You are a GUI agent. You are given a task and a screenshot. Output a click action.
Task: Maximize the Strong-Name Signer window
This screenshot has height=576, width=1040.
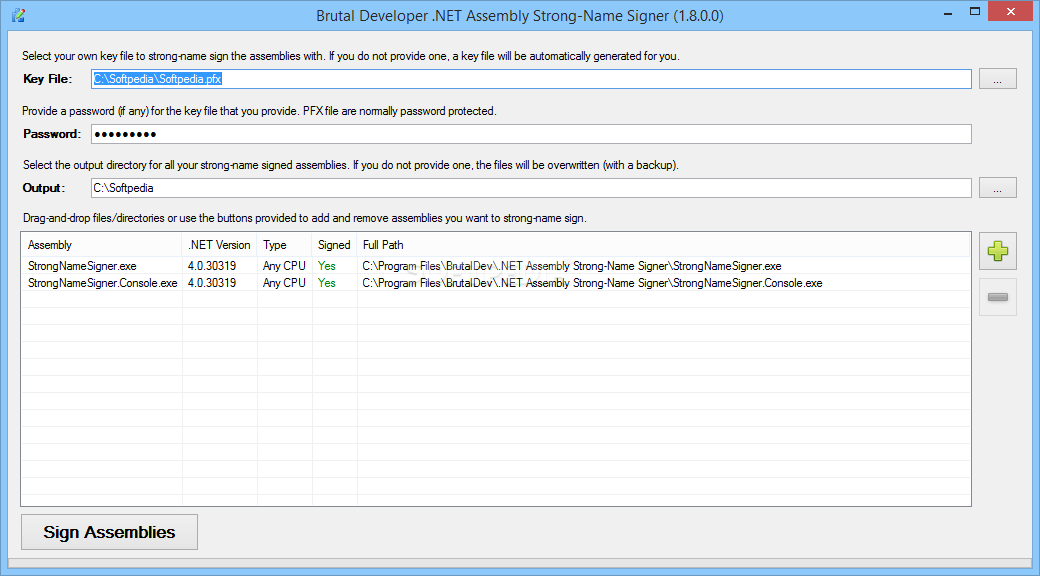pos(974,12)
